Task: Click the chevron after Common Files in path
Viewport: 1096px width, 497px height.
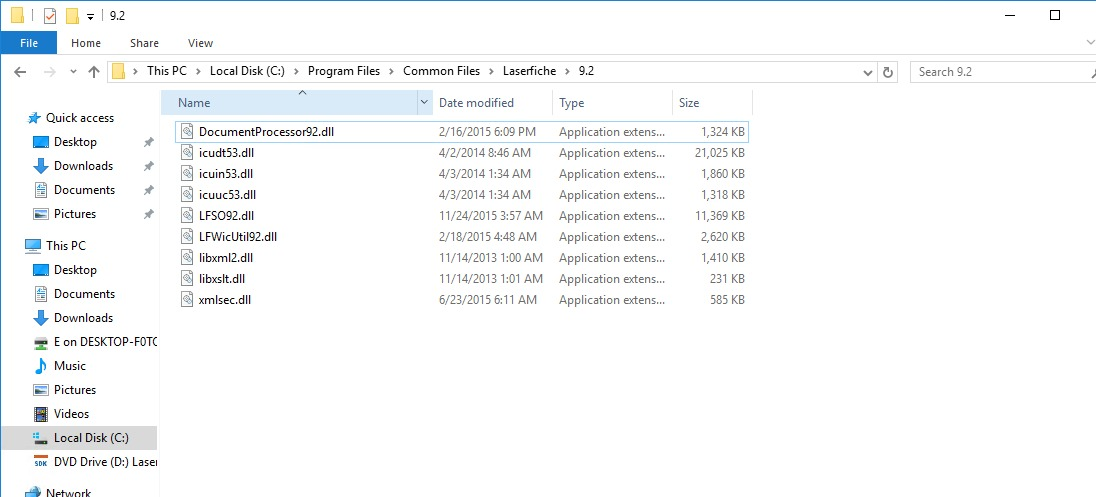Action: tap(491, 71)
